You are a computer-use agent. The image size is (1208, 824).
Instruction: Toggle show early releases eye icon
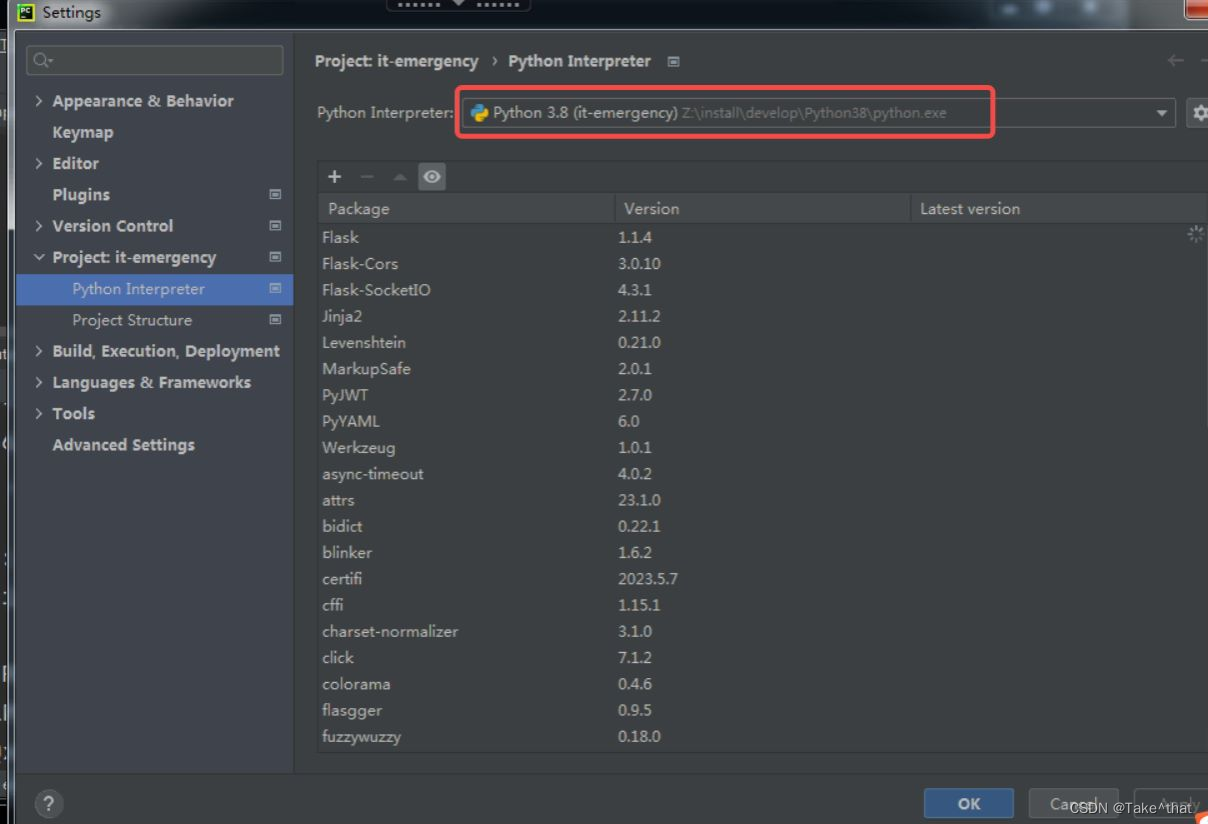pos(432,176)
